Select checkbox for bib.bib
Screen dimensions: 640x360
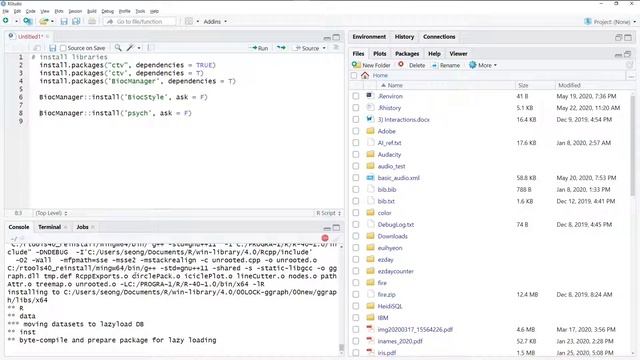click(356, 189)
